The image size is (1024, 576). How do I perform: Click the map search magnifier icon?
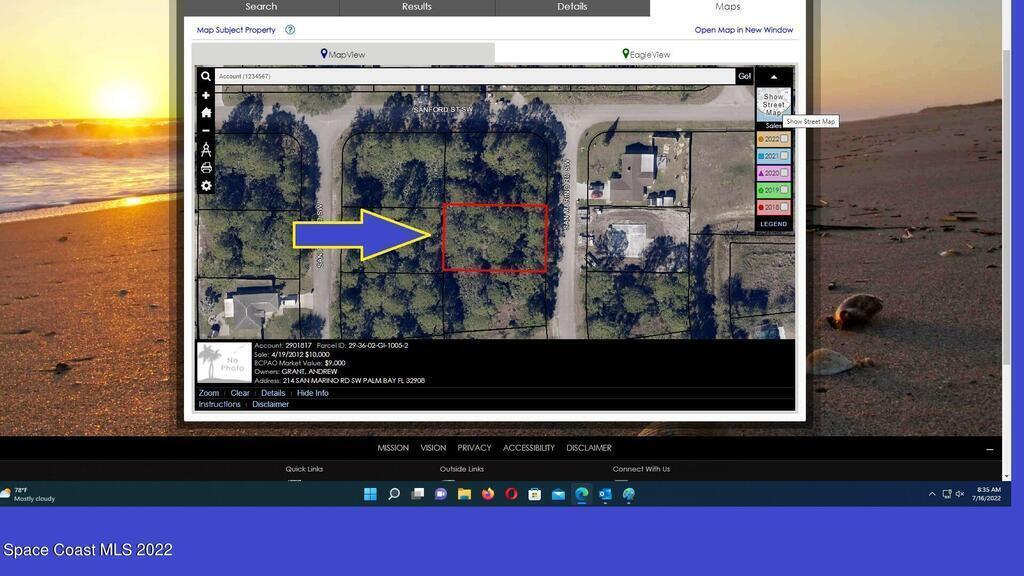coord(206,76)
